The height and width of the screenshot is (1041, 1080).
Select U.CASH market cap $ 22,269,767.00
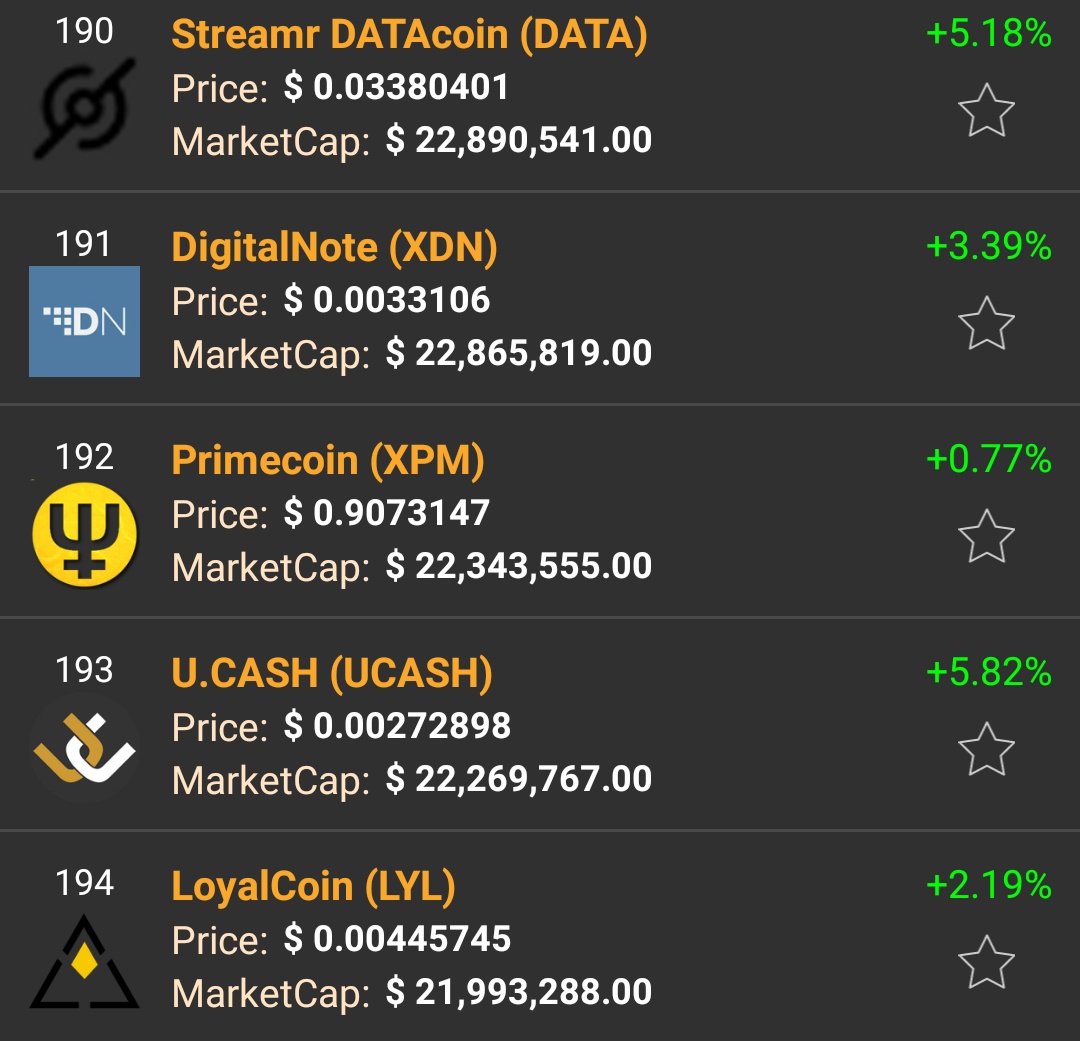(x=519, y=779)
